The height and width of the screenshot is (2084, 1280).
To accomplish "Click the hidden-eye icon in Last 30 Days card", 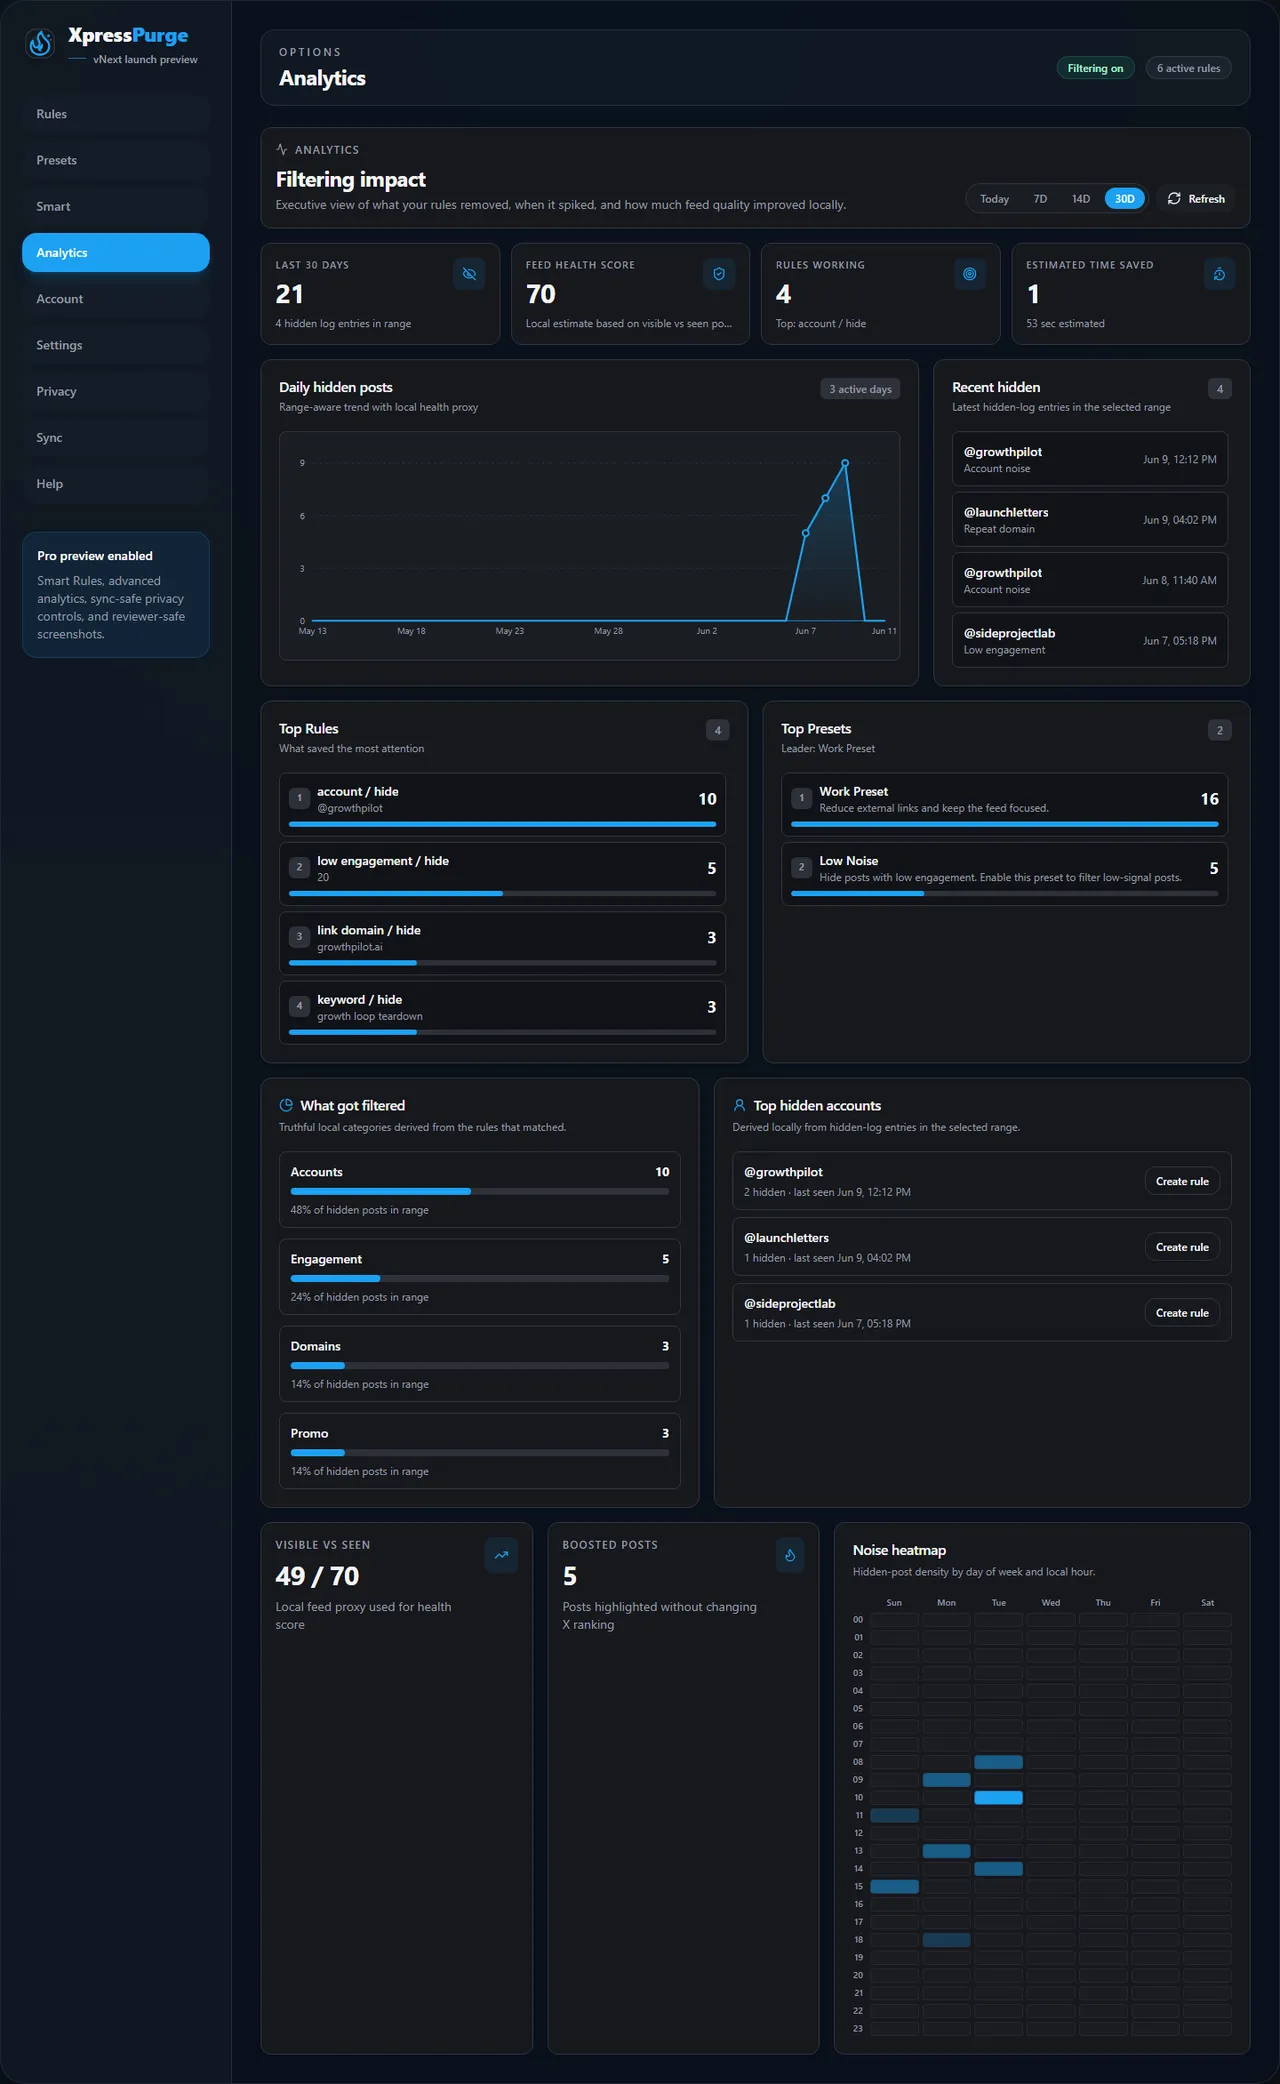I will 469,274.
